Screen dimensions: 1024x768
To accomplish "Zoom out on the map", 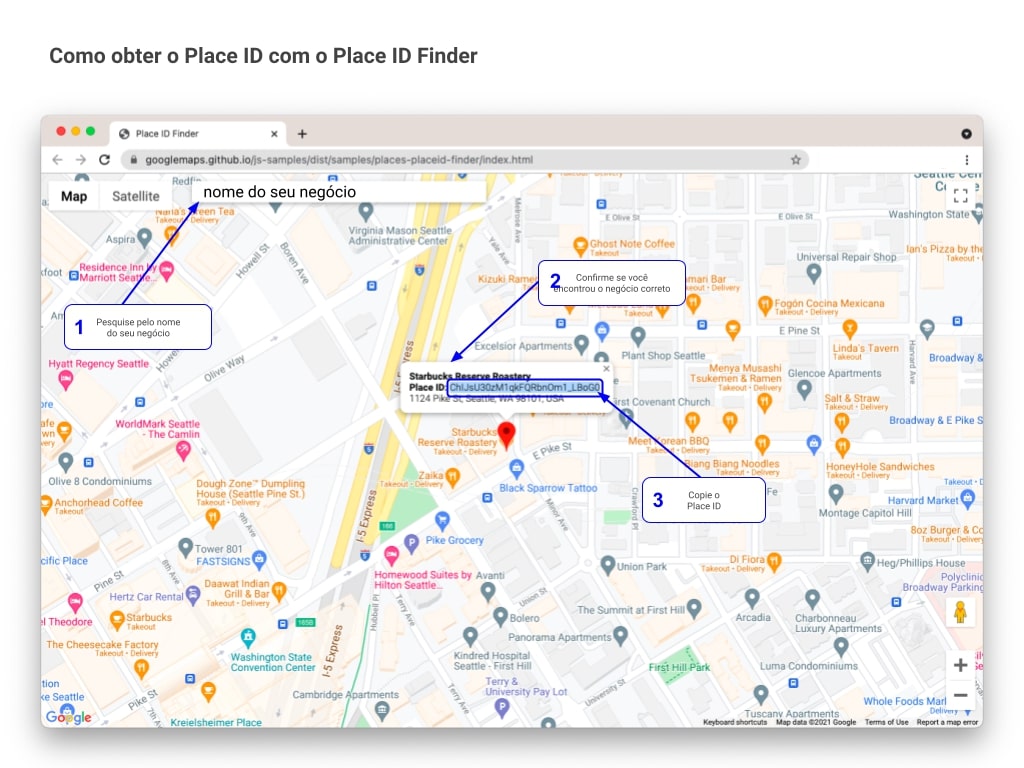I will [960, 695].
